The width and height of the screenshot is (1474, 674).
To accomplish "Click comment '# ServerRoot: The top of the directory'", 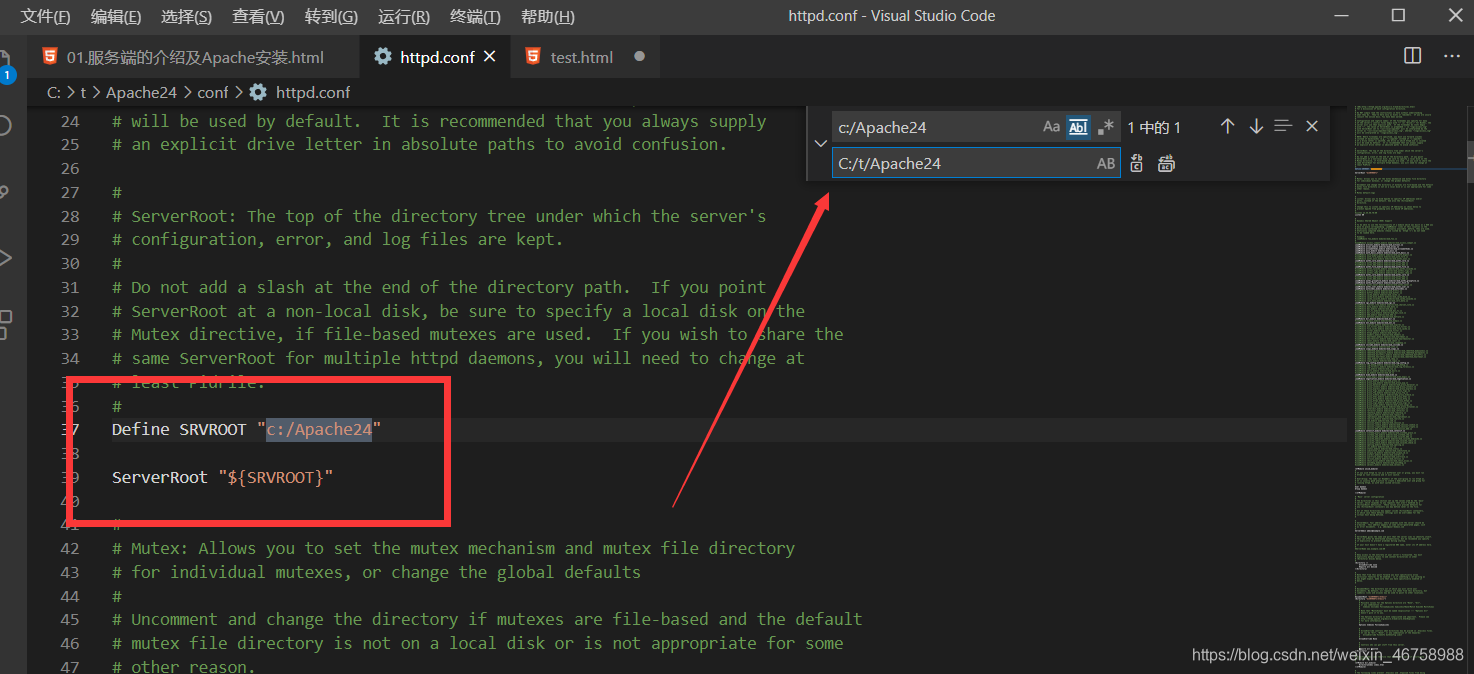I will click(x=439, y=216).
